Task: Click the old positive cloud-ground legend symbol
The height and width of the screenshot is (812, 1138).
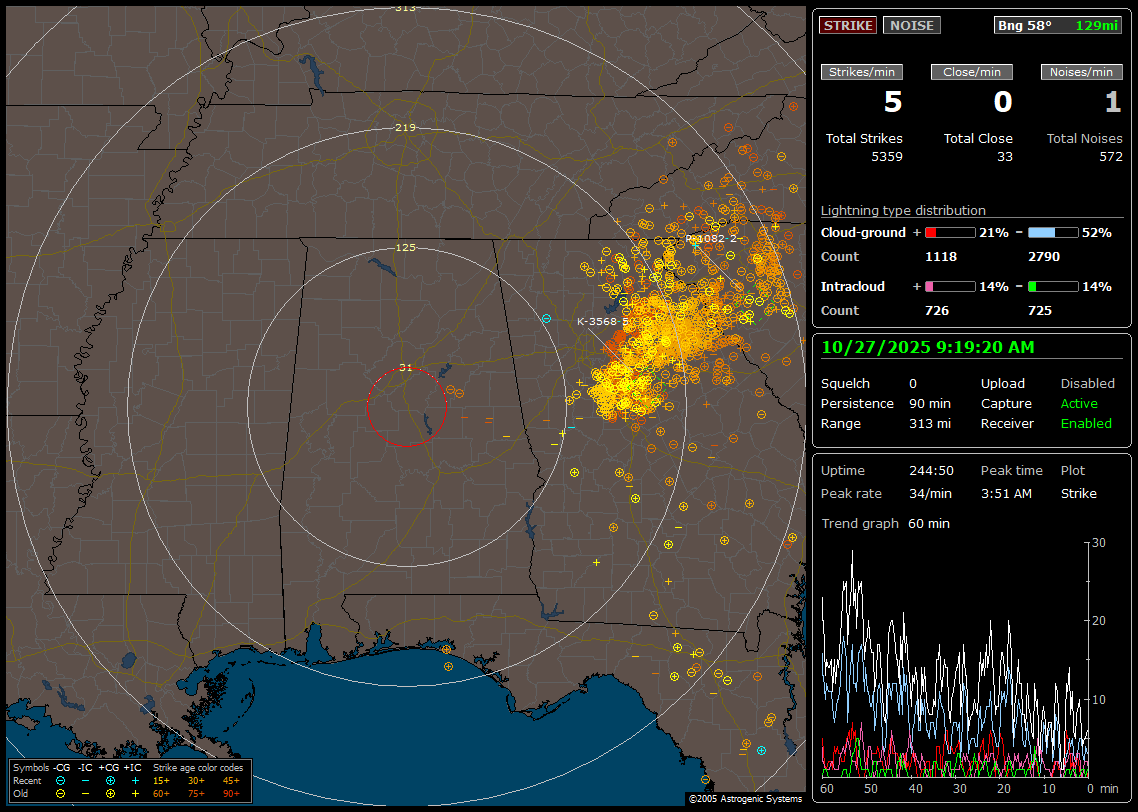Action: click(x=109, y=793)
